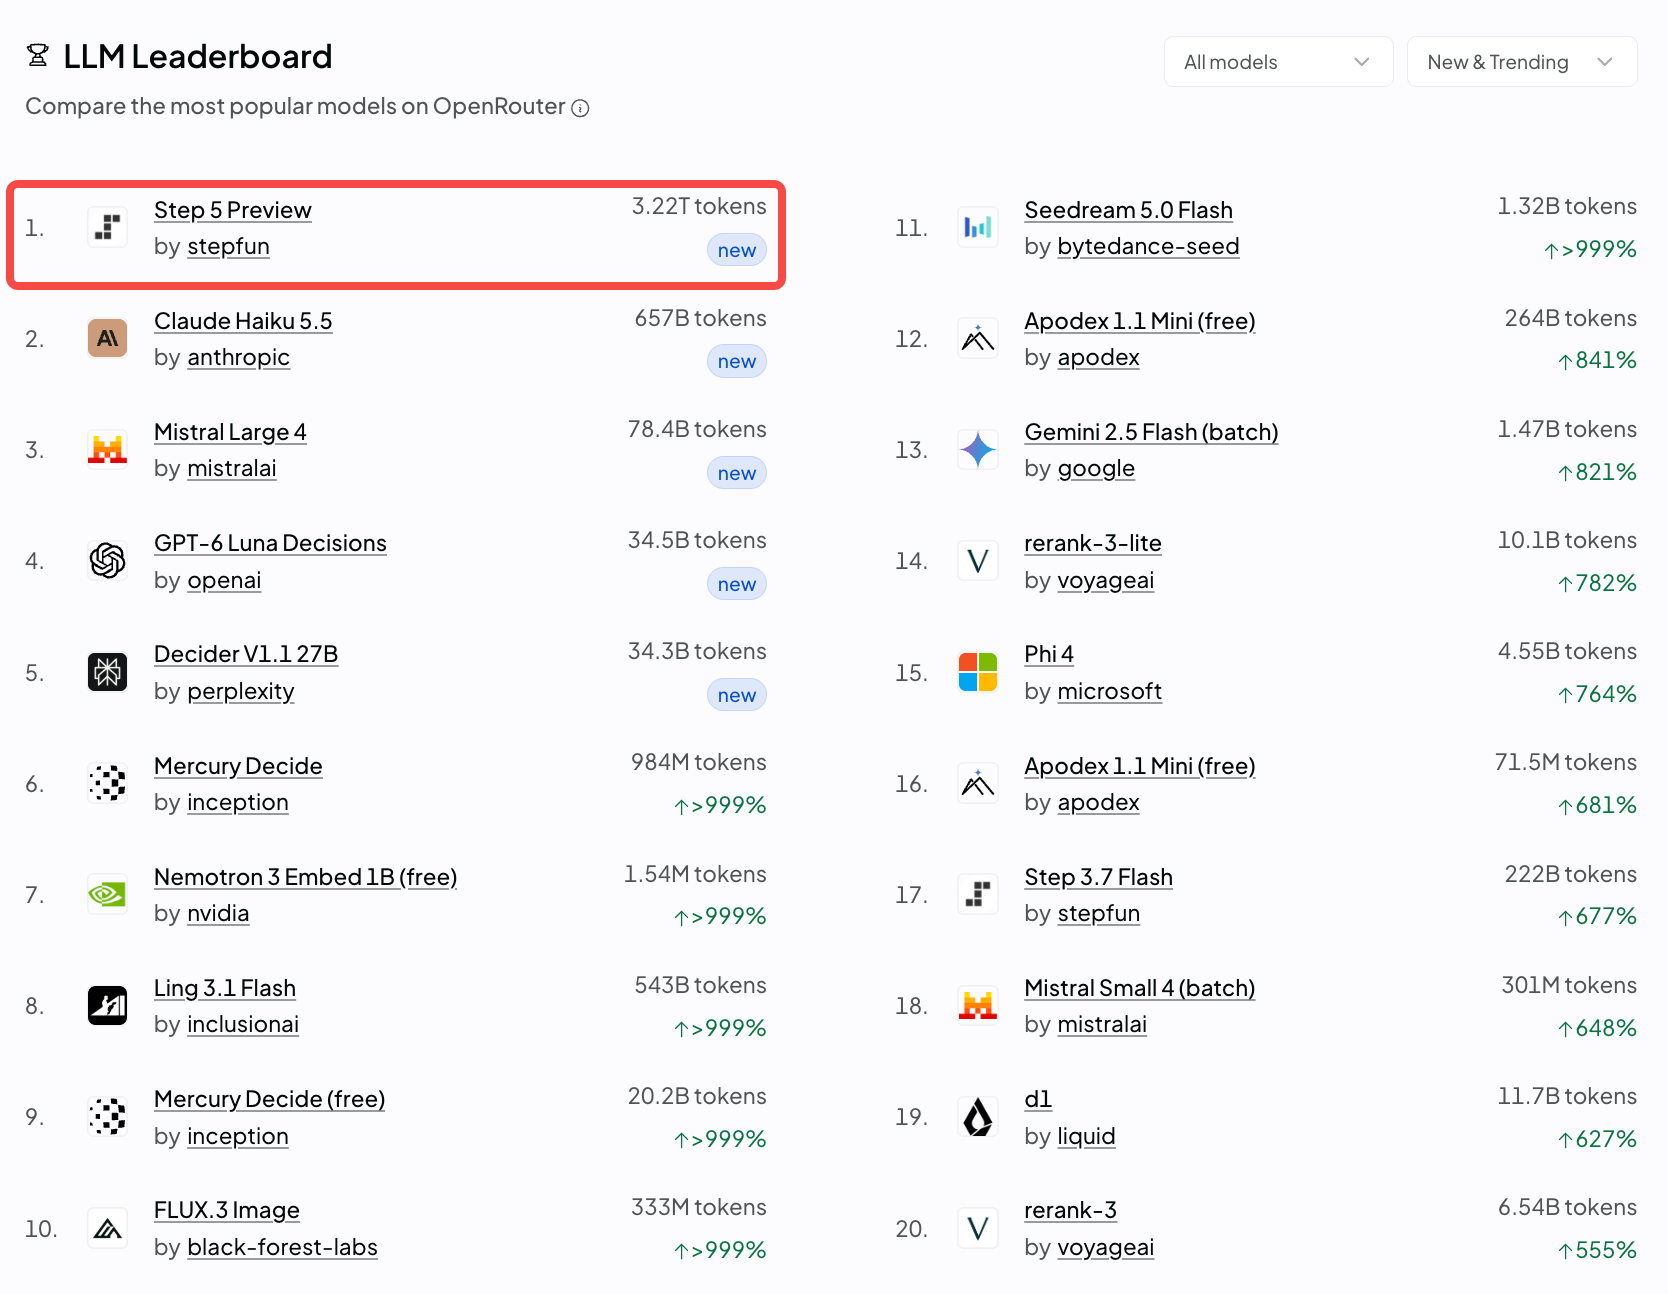
Task: Open the rerank-3 model link
Action: click(x=1070, y=1210)
